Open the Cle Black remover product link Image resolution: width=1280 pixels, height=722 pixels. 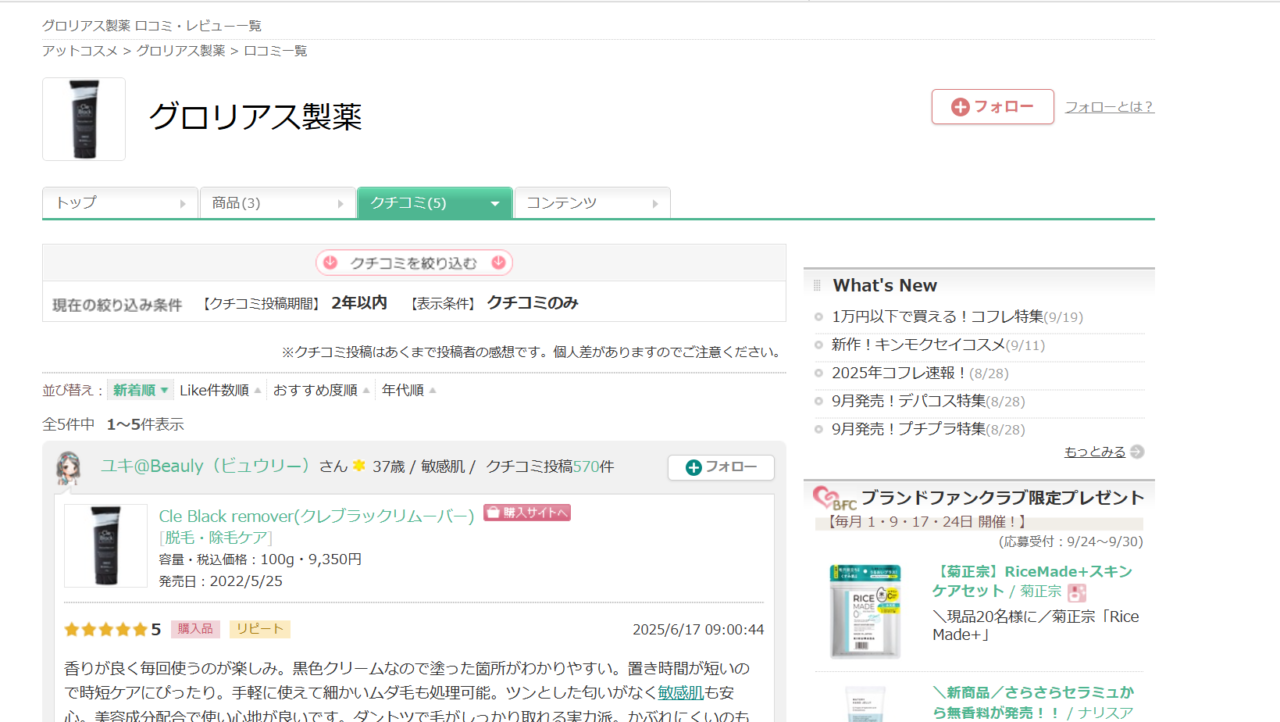click(x=316, y=516)
